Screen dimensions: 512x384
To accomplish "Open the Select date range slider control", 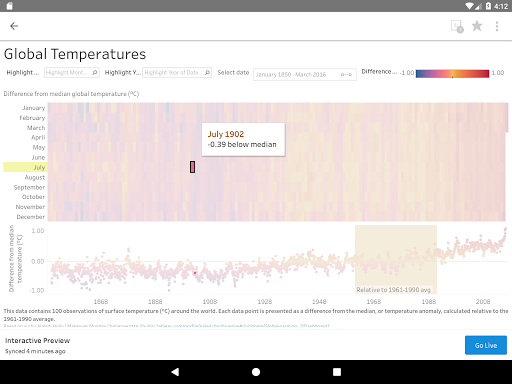I will point(305,74).
